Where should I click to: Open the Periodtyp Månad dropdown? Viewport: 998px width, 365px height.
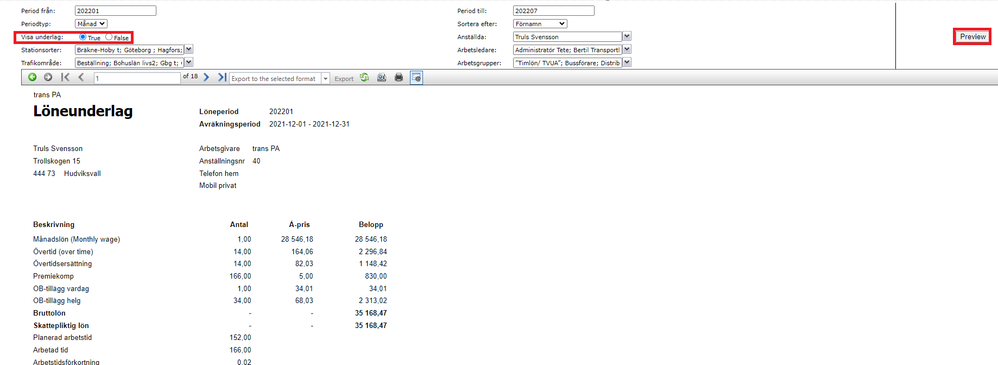[x=91, y=24]
